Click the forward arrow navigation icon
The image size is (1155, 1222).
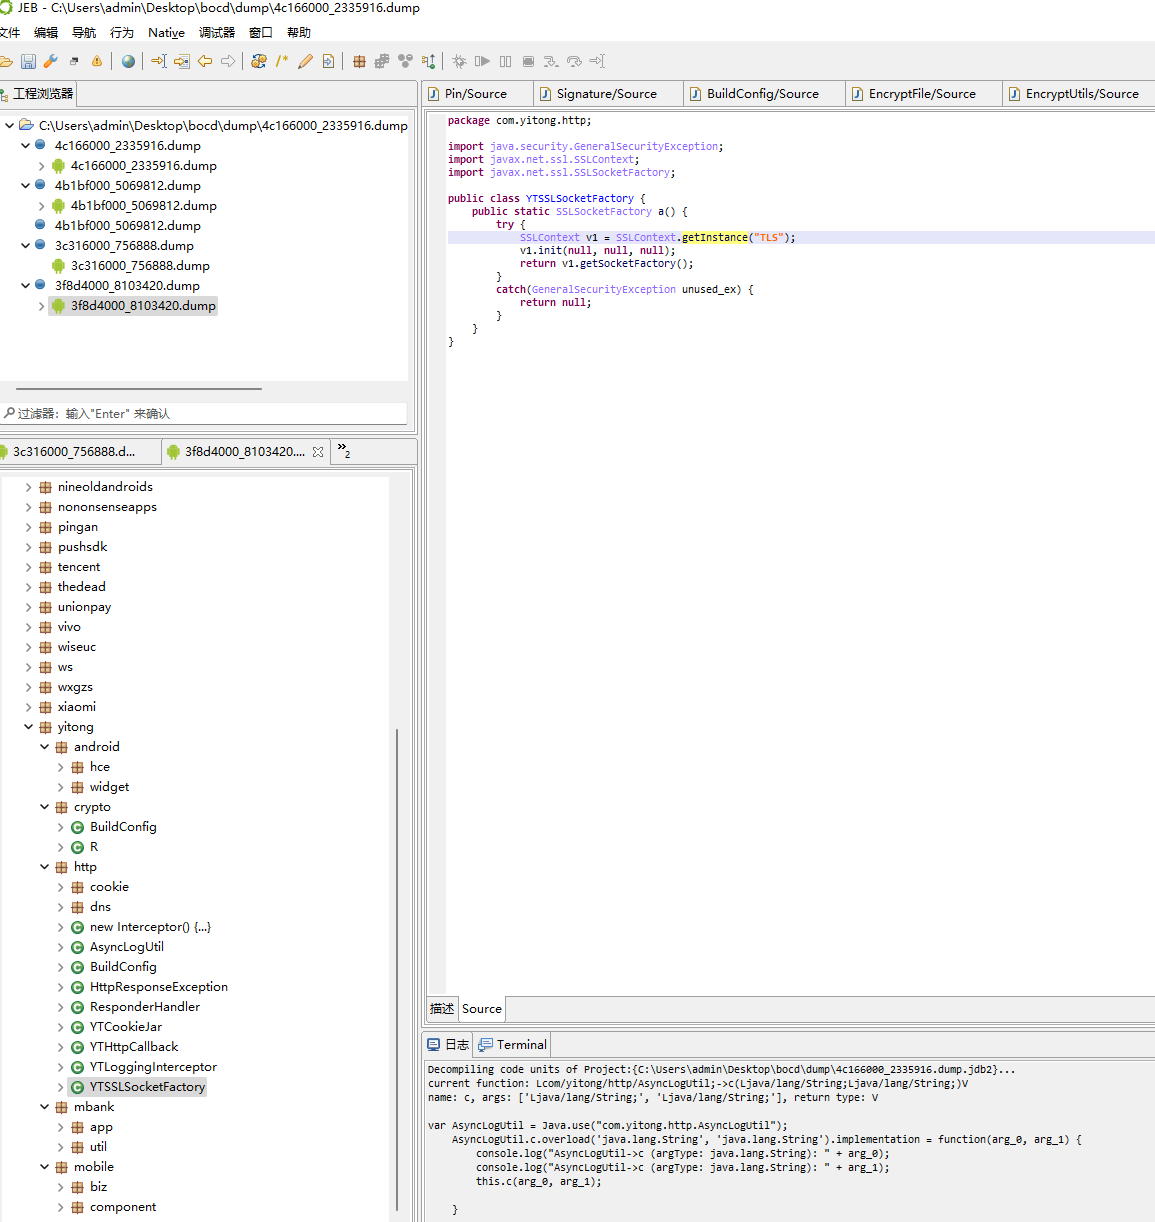pos(228,61)
